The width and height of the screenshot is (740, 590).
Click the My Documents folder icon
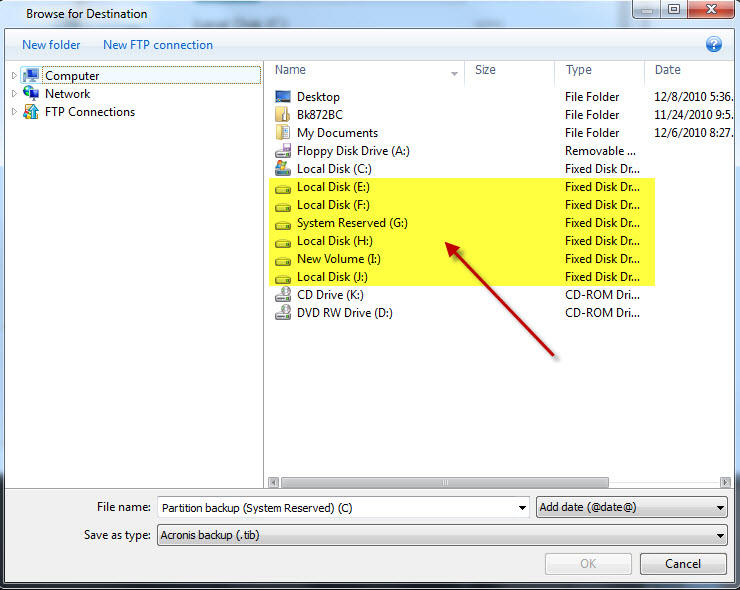[x=283, y=133]
